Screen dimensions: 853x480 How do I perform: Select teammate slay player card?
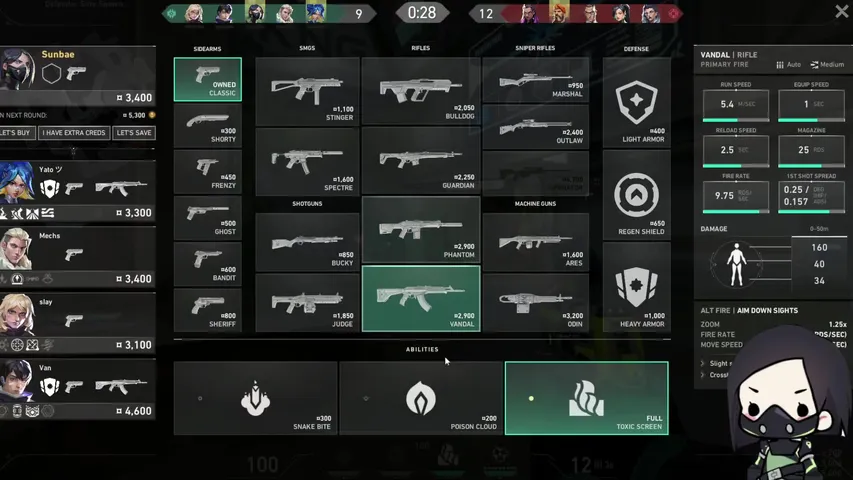tap(77, 323)
